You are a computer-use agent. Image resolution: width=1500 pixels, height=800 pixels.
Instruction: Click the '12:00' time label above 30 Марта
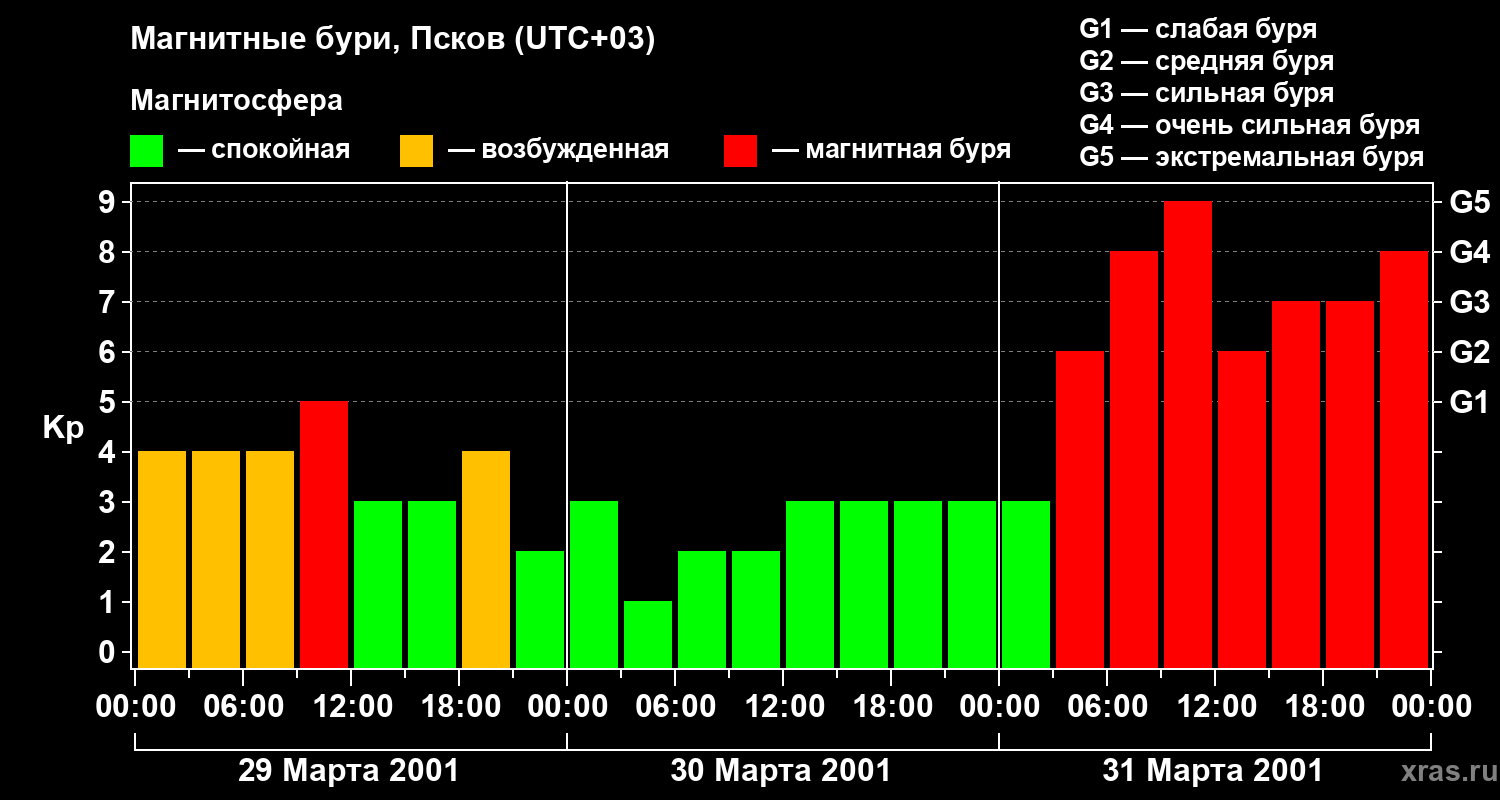click(784, 707)
